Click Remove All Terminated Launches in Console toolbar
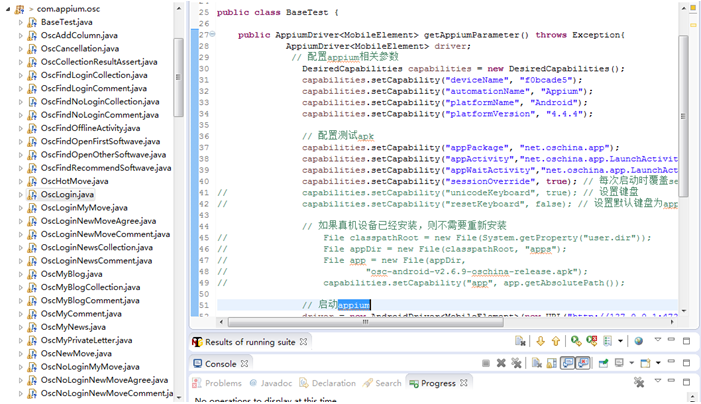 [516, 363]
